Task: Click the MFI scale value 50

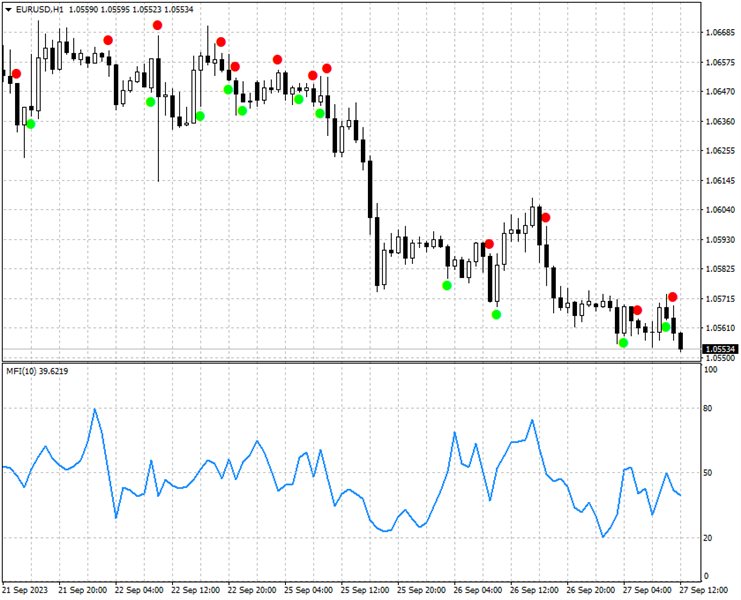Action: [x=708, y=473]
